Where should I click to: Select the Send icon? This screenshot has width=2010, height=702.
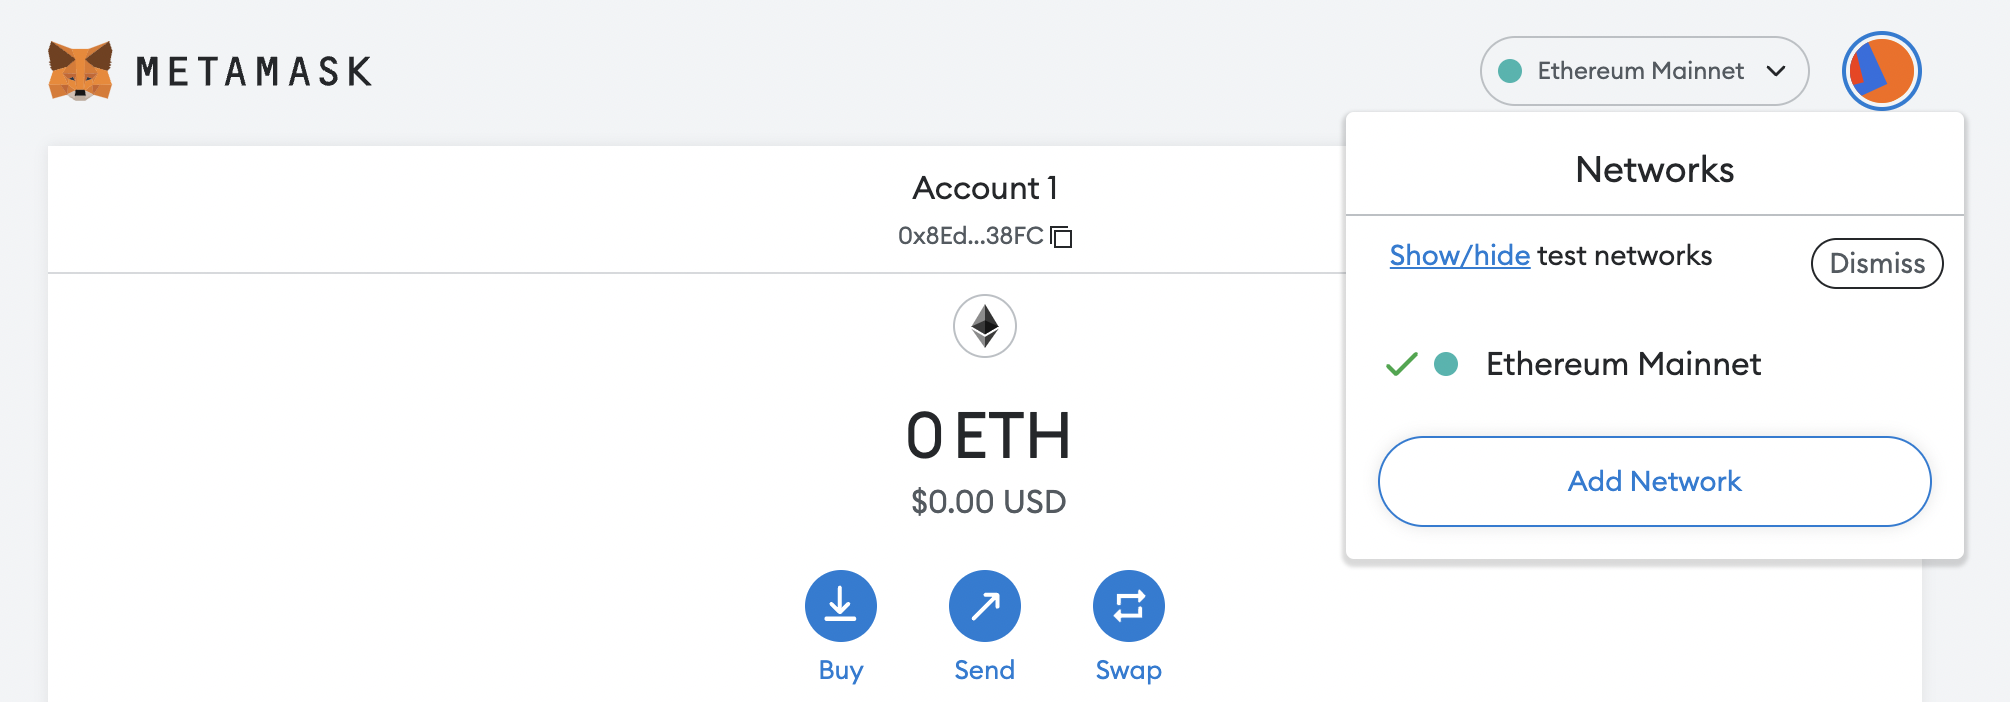point(985,605)
